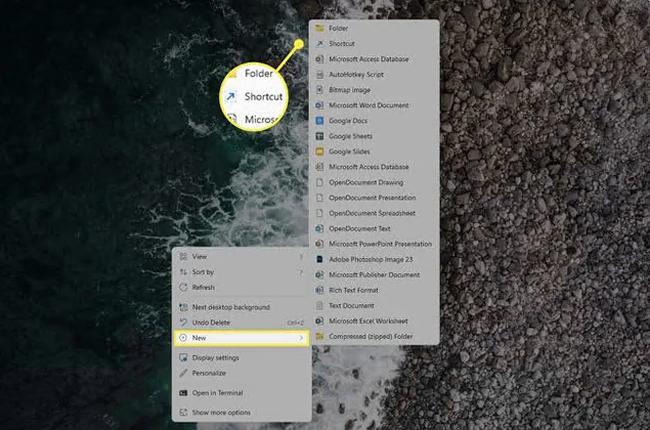Click the AutoHotkey Script icon
Viewport: 650px width, 430px height.
click(x=319, y=75)
